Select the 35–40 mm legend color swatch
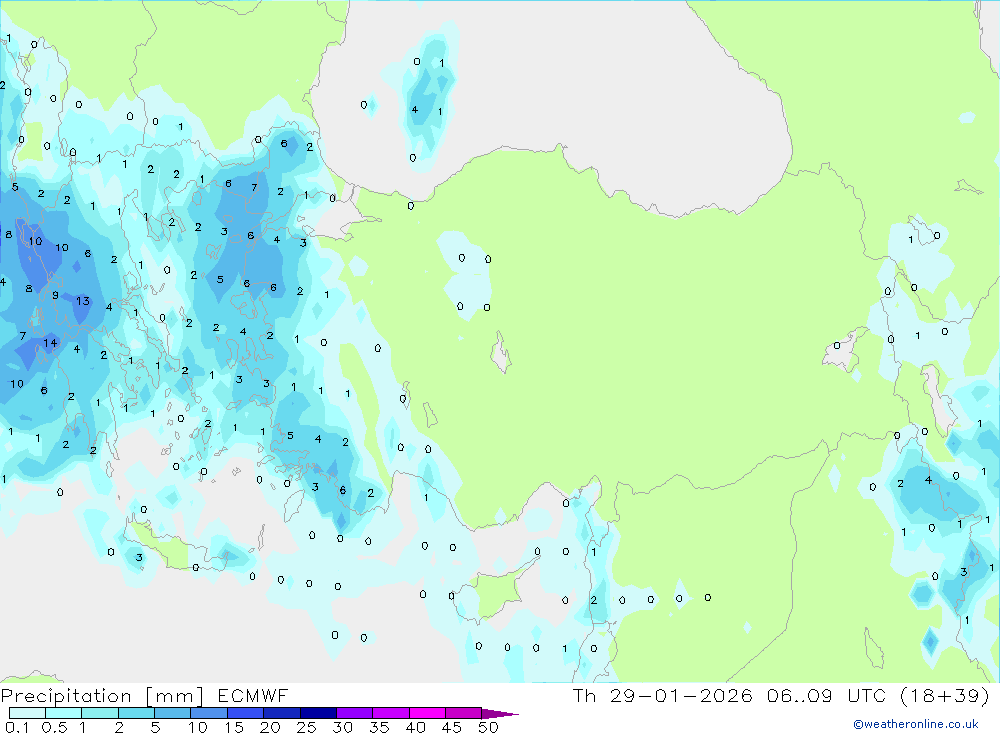This screenshot has width=1000, height=733. [x=390, y=713]
